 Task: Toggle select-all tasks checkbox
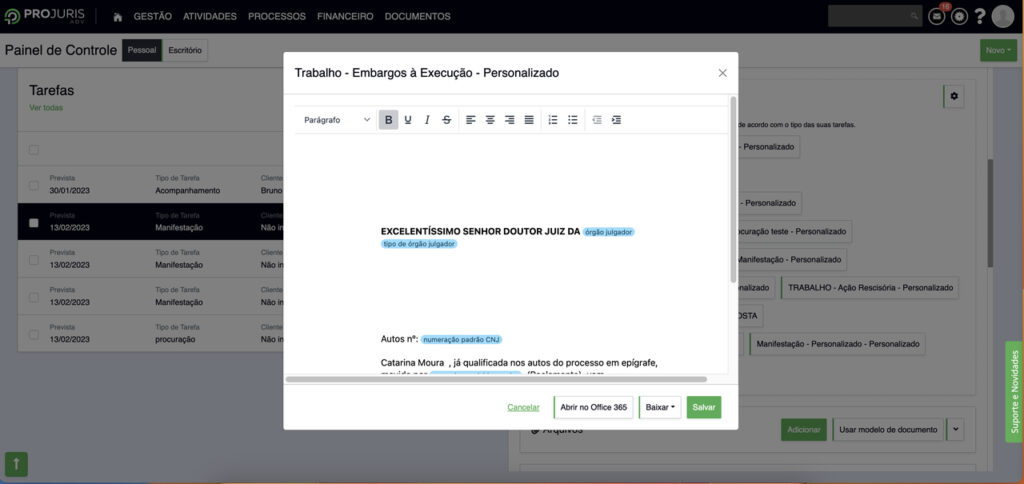pyautogui.click(x=33, y=150)
